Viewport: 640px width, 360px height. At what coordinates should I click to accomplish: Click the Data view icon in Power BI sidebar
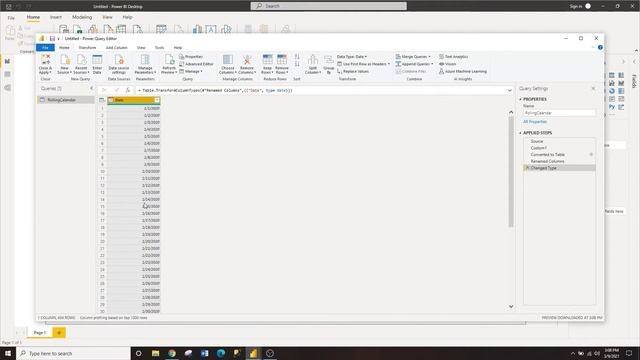tap(7, 74)
